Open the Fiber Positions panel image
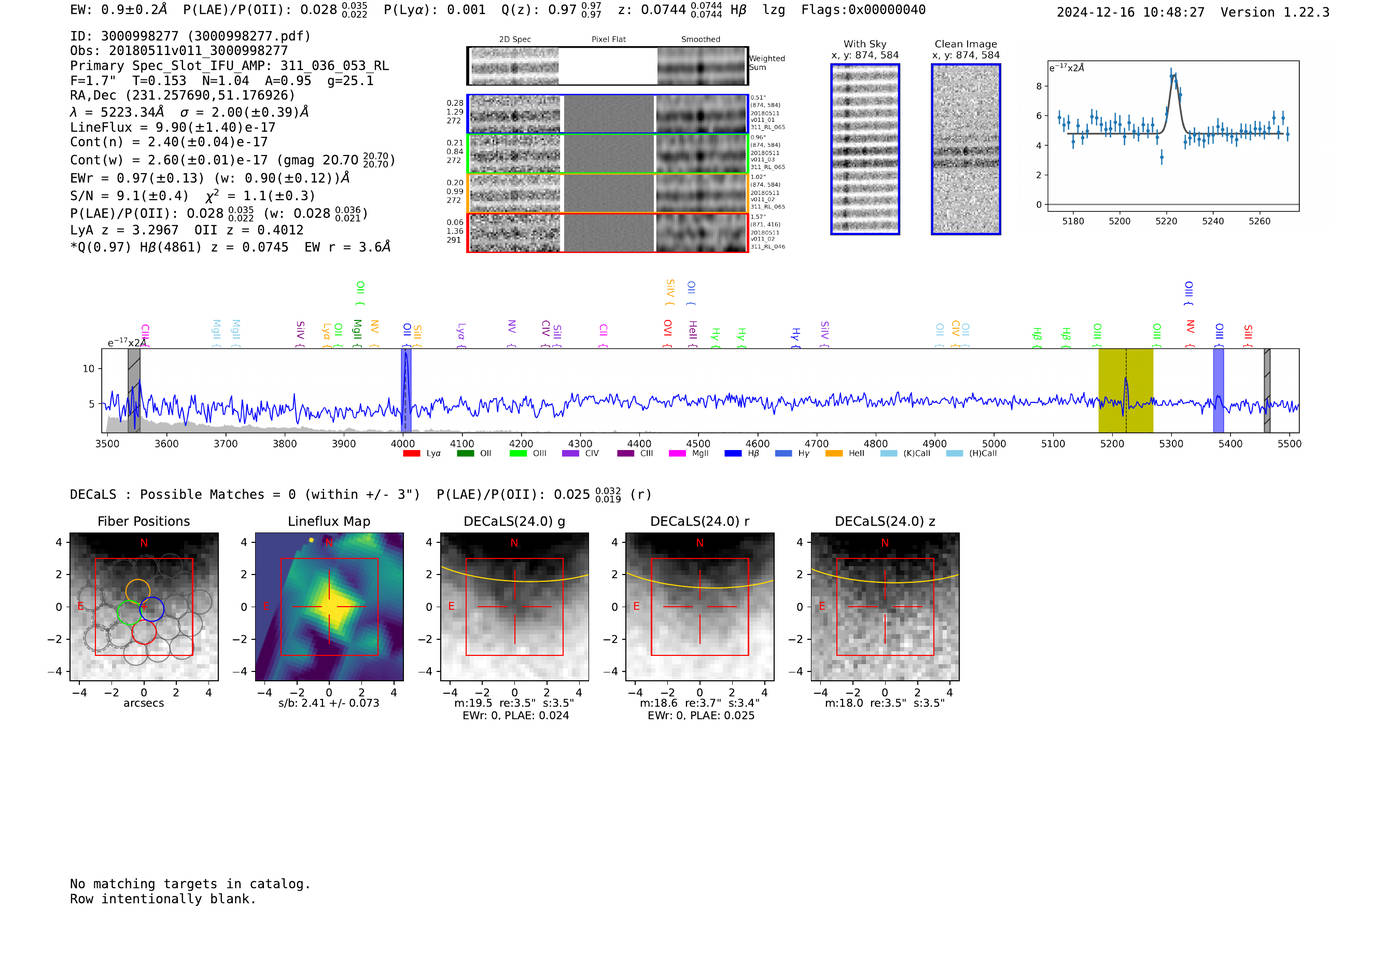 coord(144,607)
